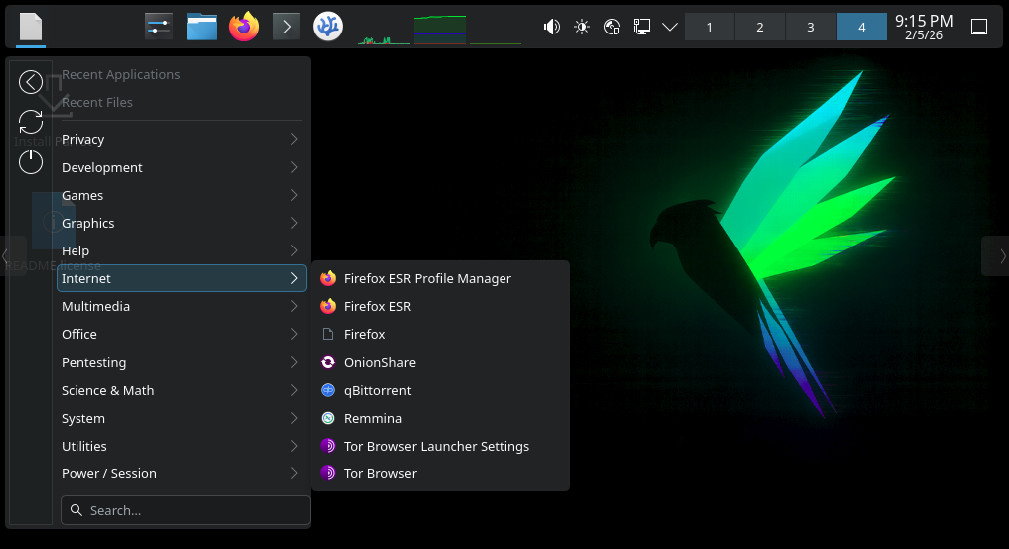Open the Development category
This screenshot has height=549, width=1009.
[181, 167]
